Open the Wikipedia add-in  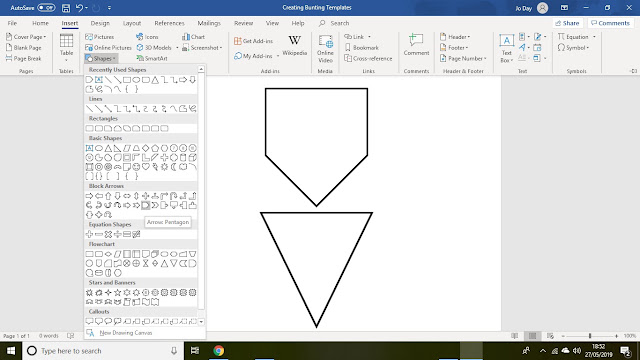click(x=295, y=46)
